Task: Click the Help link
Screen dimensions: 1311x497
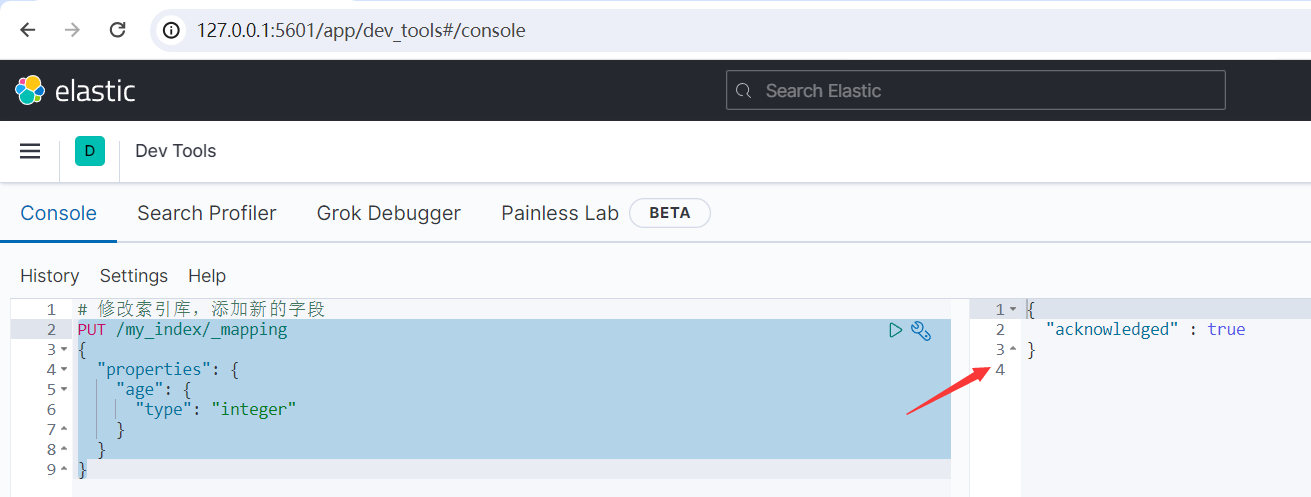Action: 207,276
